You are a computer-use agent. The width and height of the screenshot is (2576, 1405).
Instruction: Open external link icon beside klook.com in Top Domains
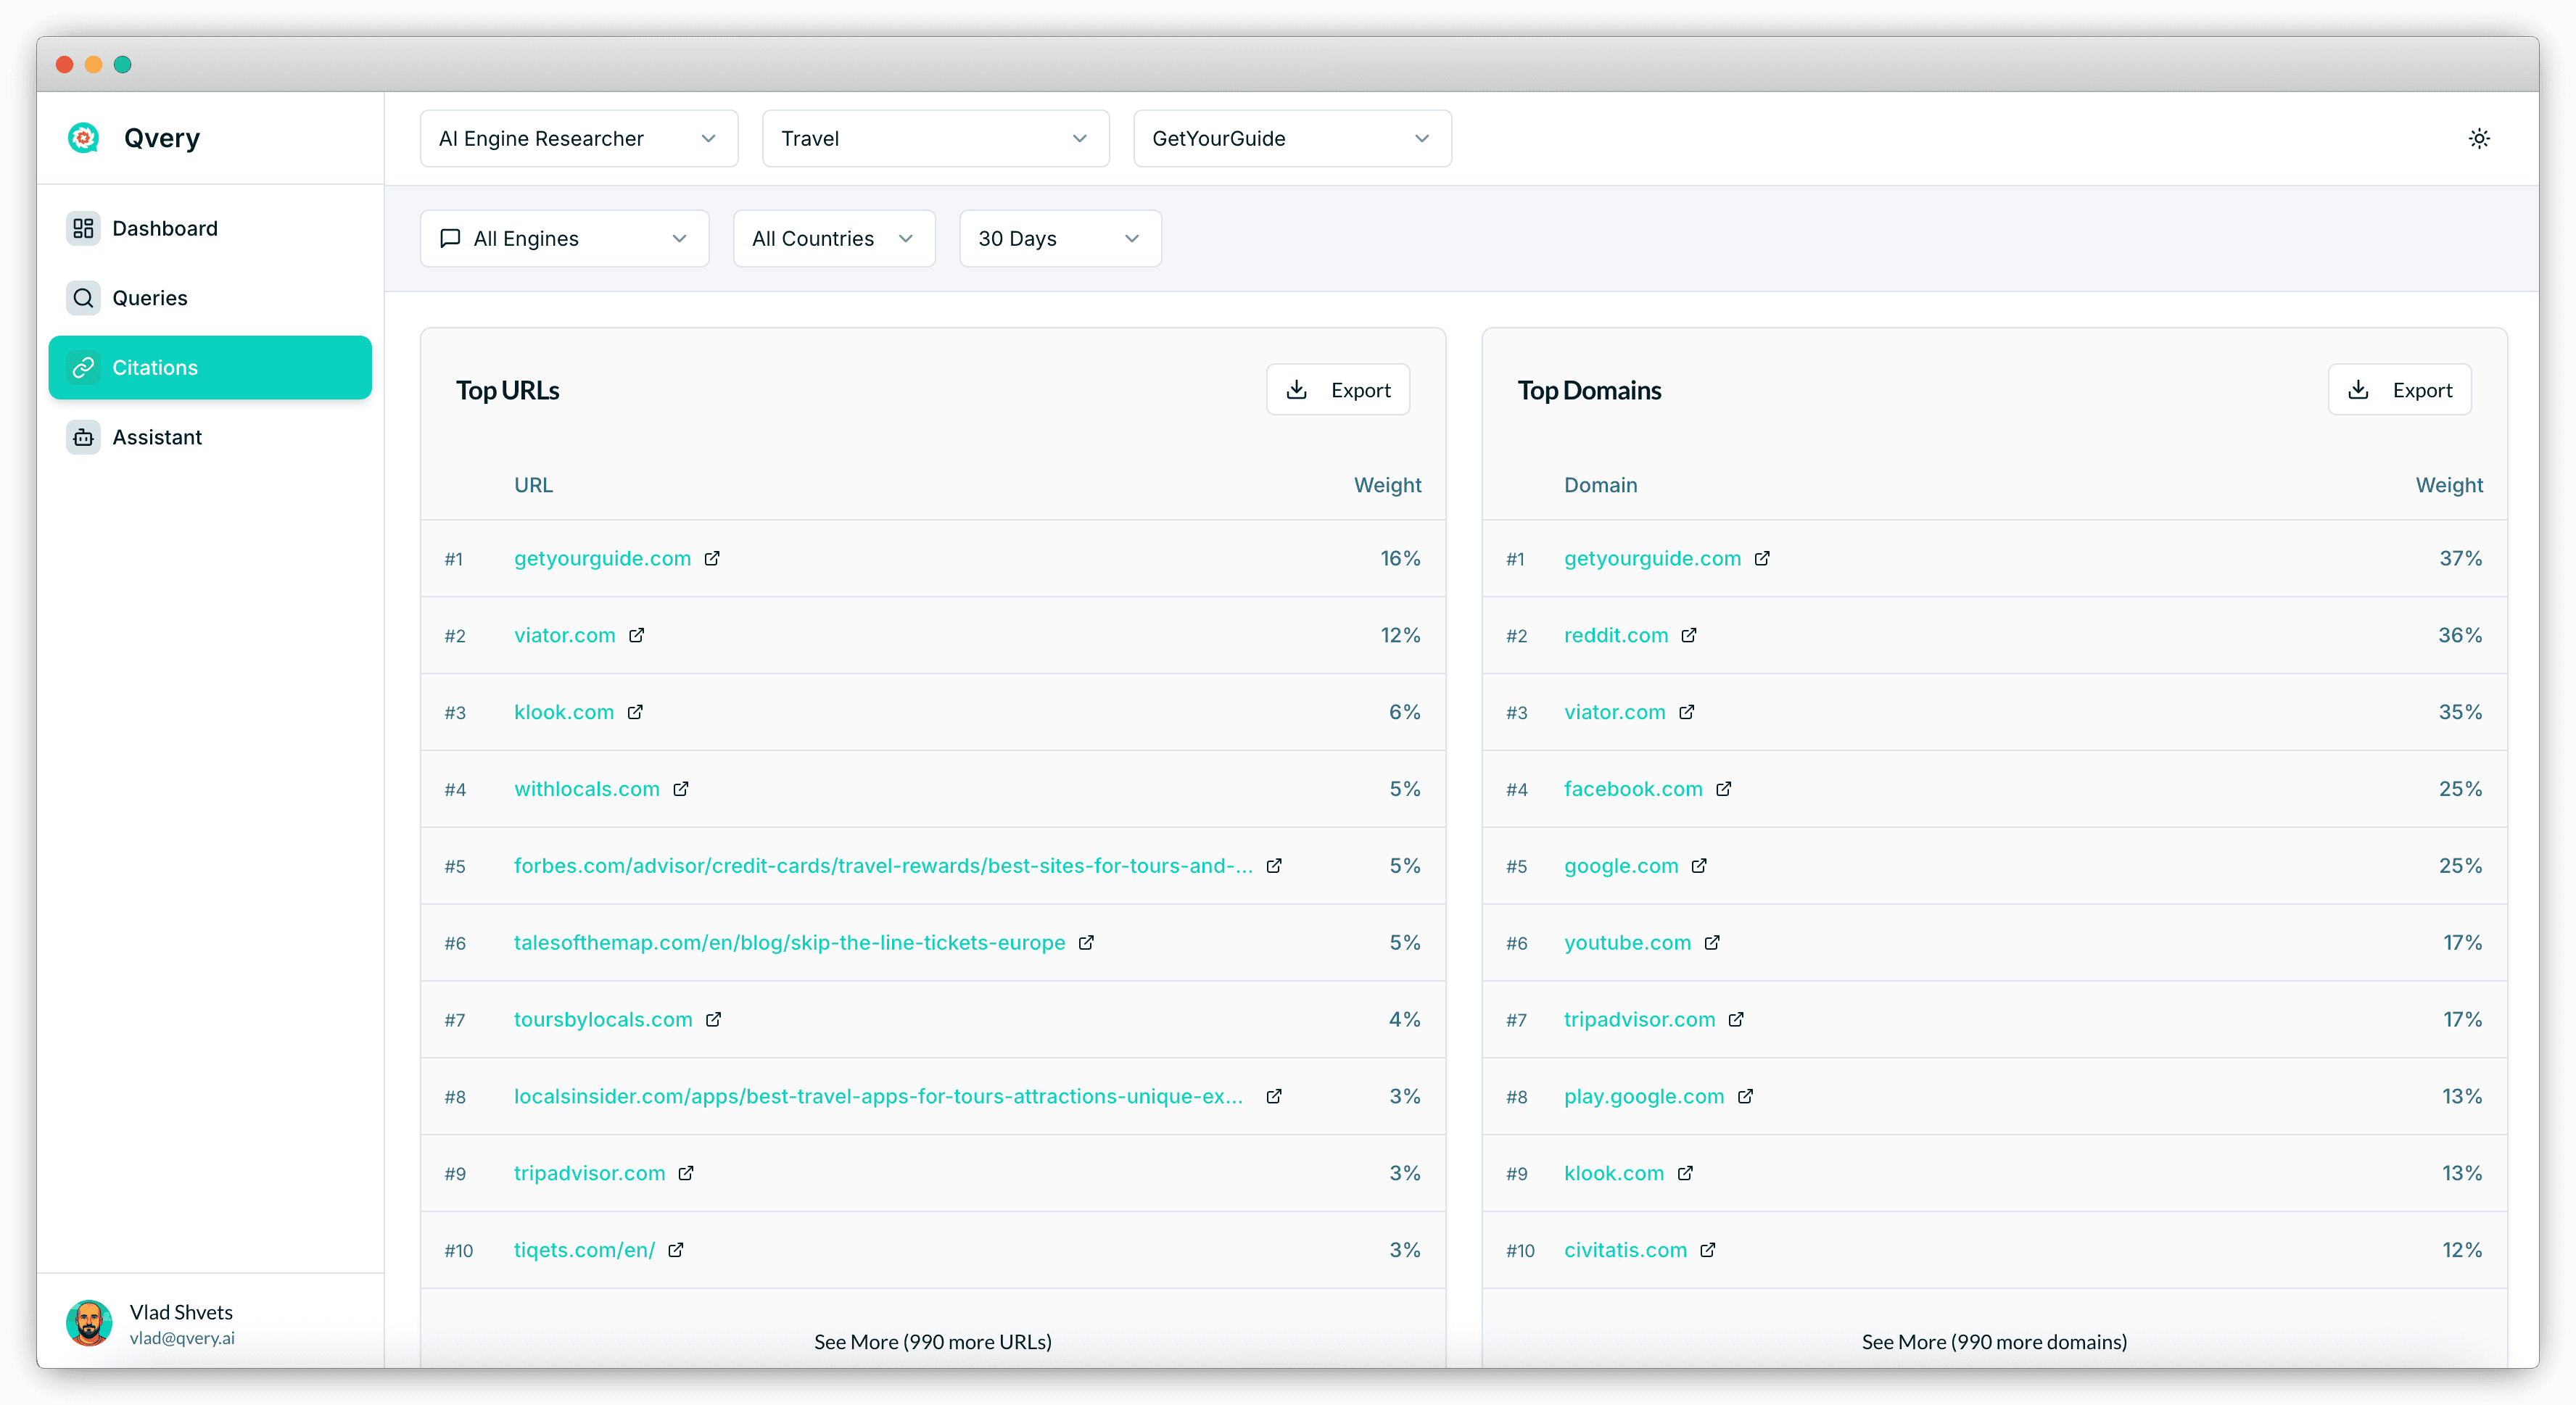(1686, 1173)
